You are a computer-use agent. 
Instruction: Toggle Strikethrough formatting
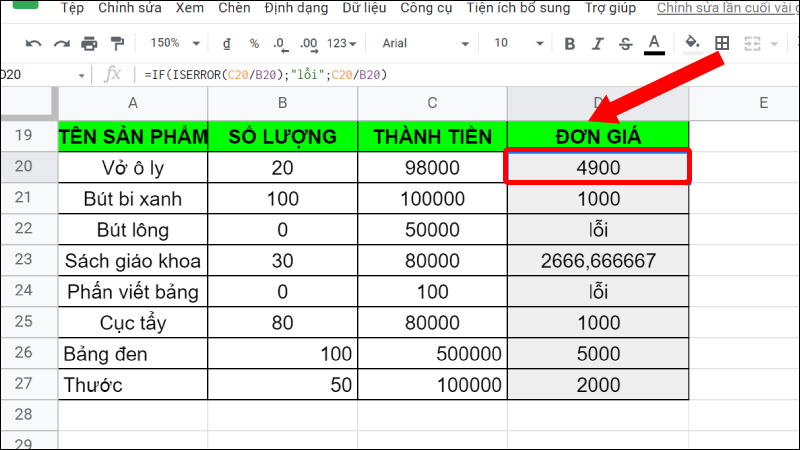(626, 44)
